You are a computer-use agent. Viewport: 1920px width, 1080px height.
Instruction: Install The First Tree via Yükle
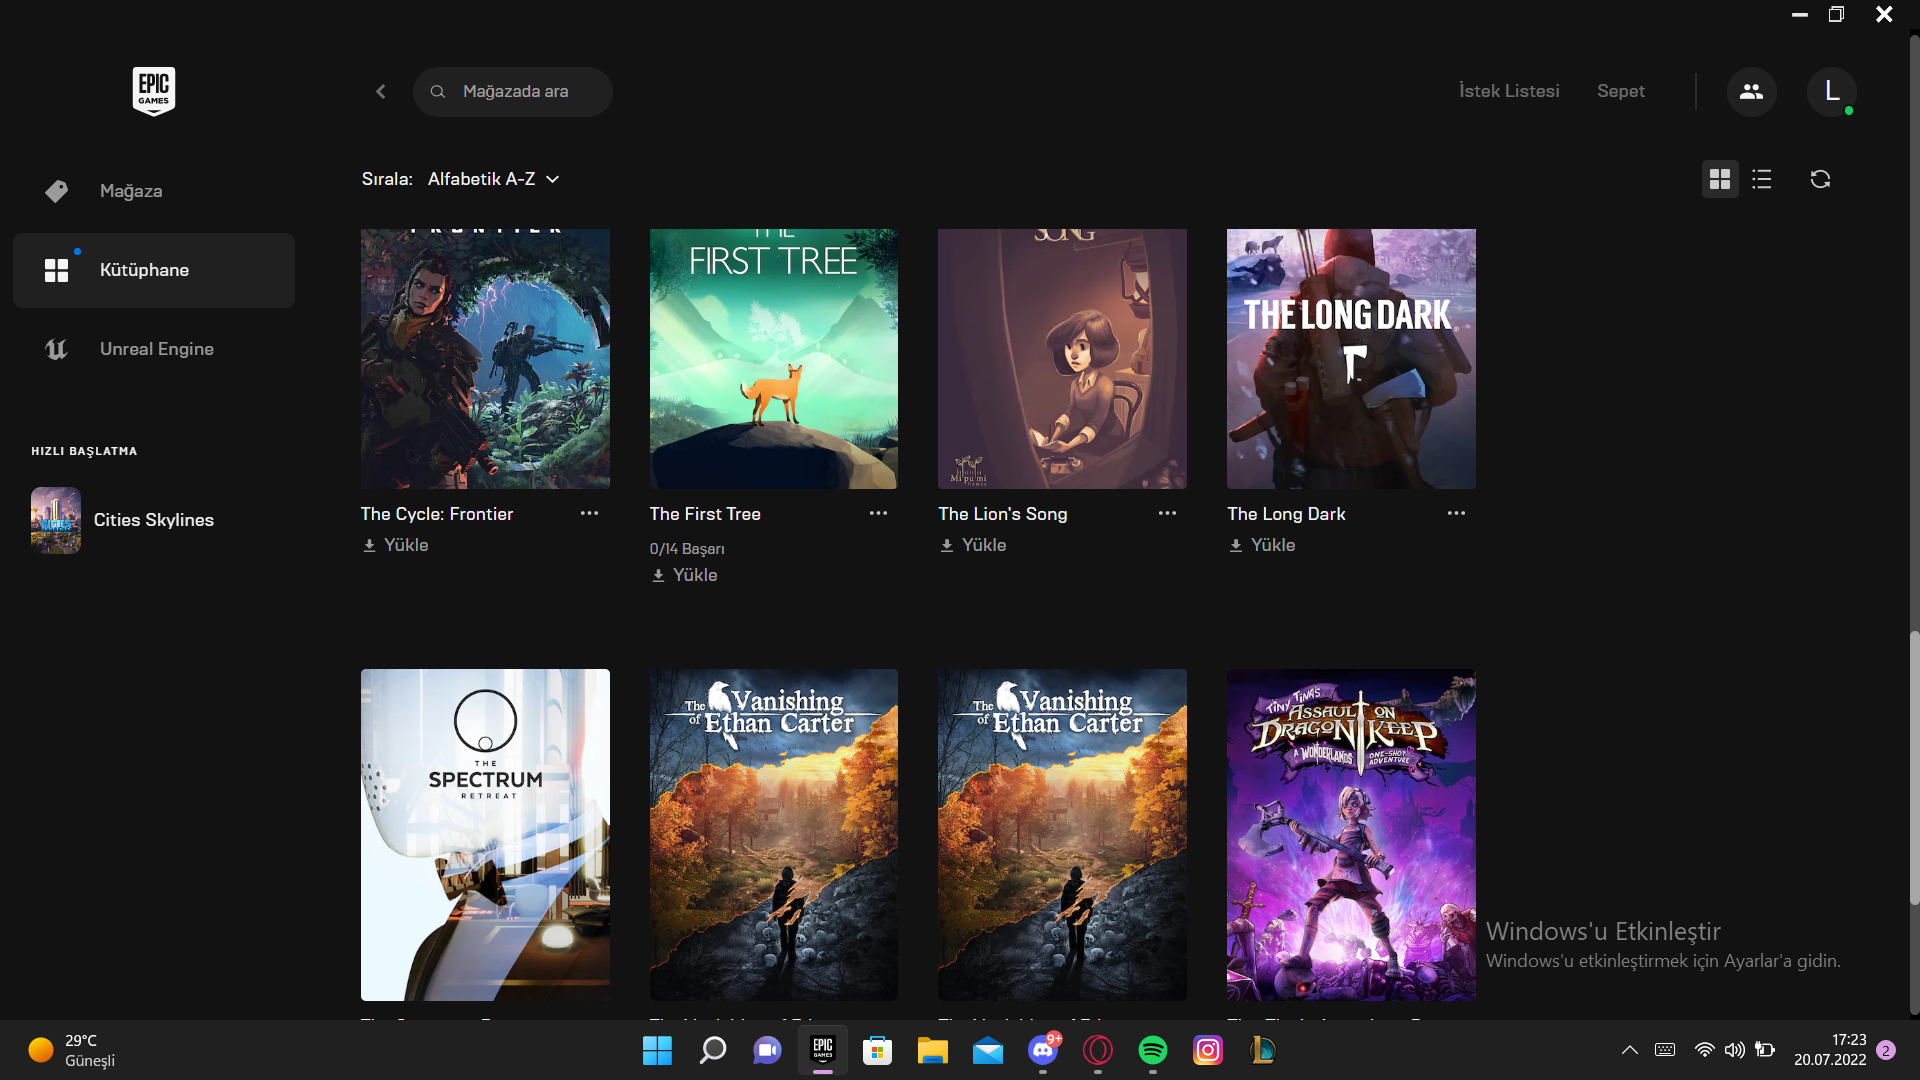(x=684, y=575)
